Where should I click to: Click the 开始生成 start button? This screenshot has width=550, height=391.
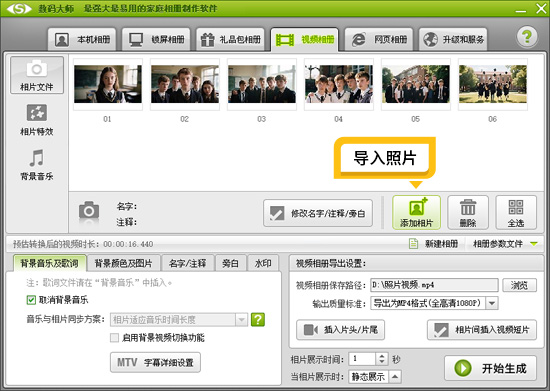pyautogui.click(x=490, y=368)
